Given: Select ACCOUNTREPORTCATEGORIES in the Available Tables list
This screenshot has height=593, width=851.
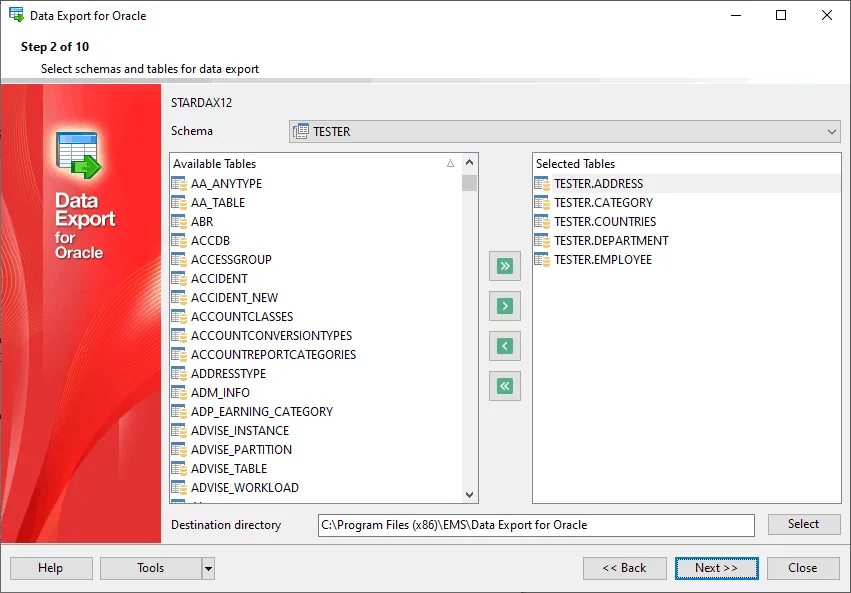Looking at the screenshot, I should (x=274, y=355).
